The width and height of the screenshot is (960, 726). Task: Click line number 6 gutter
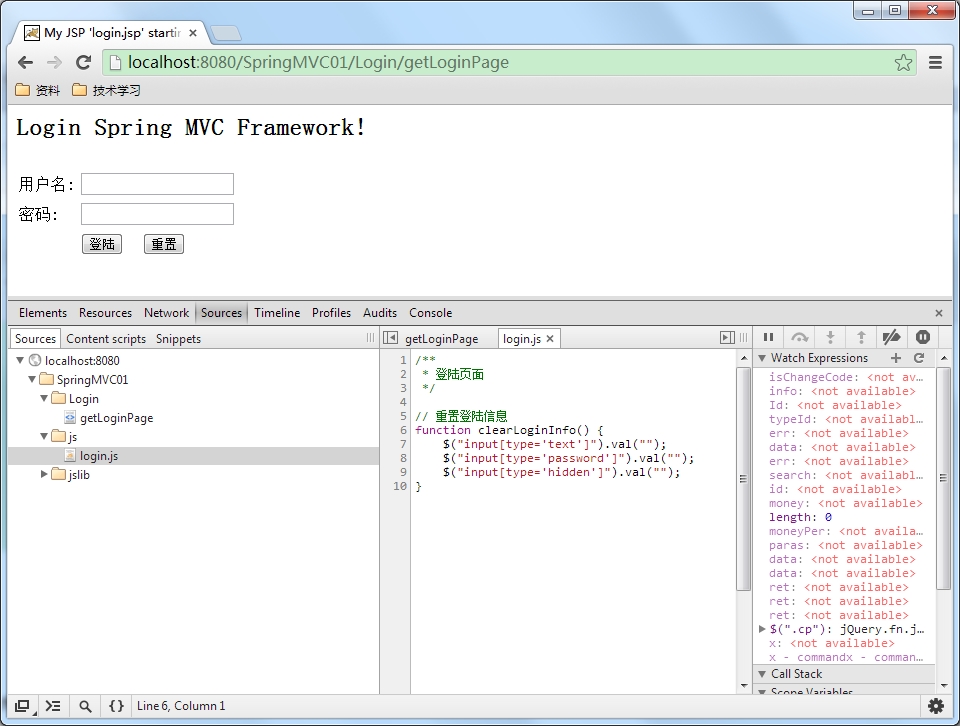[403, 430]
